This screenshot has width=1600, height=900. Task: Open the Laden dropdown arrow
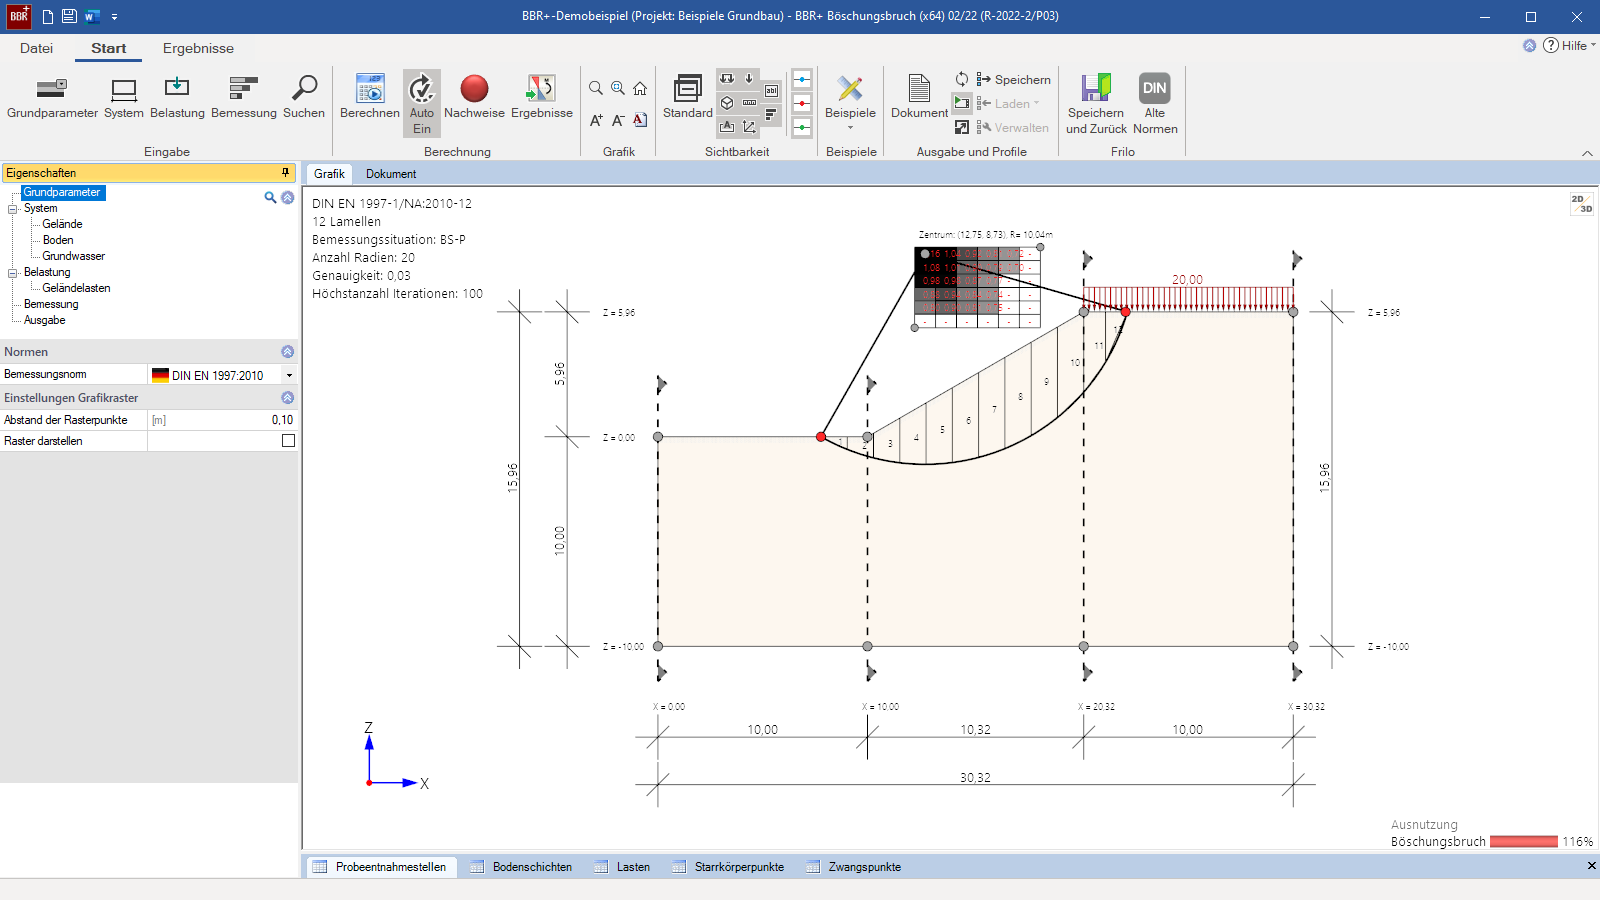point(1036,103)
